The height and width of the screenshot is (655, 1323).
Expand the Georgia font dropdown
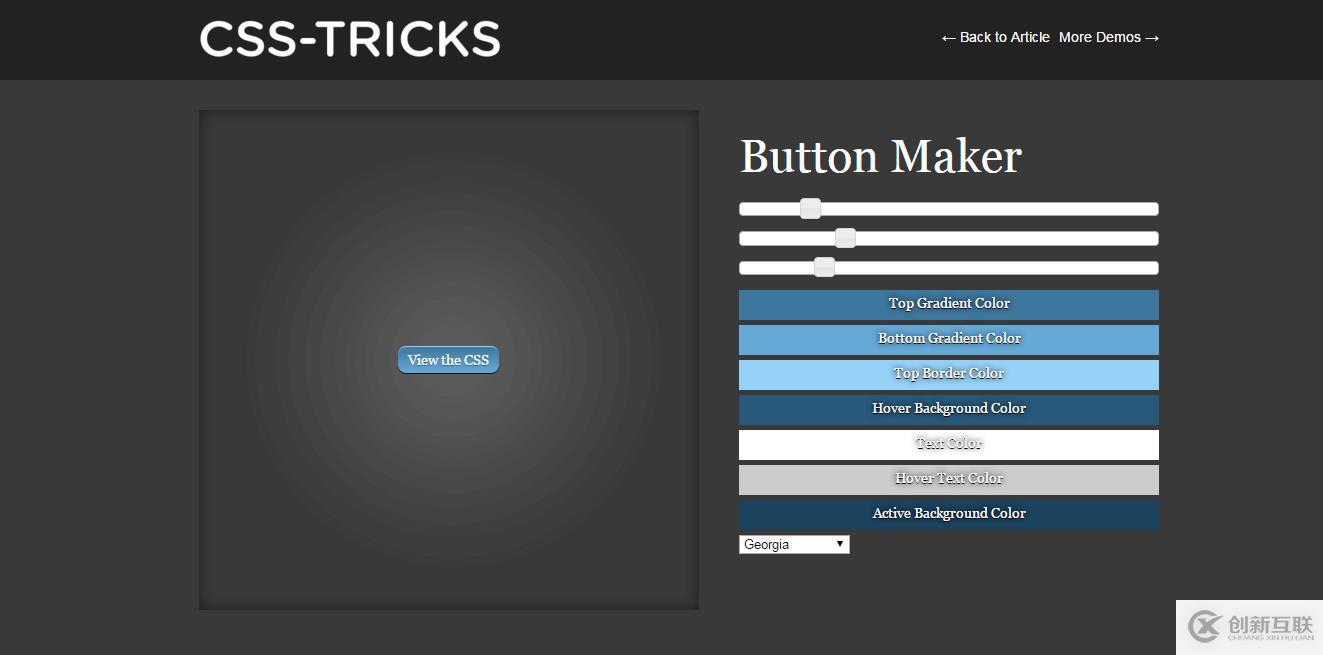pos(794,544)
